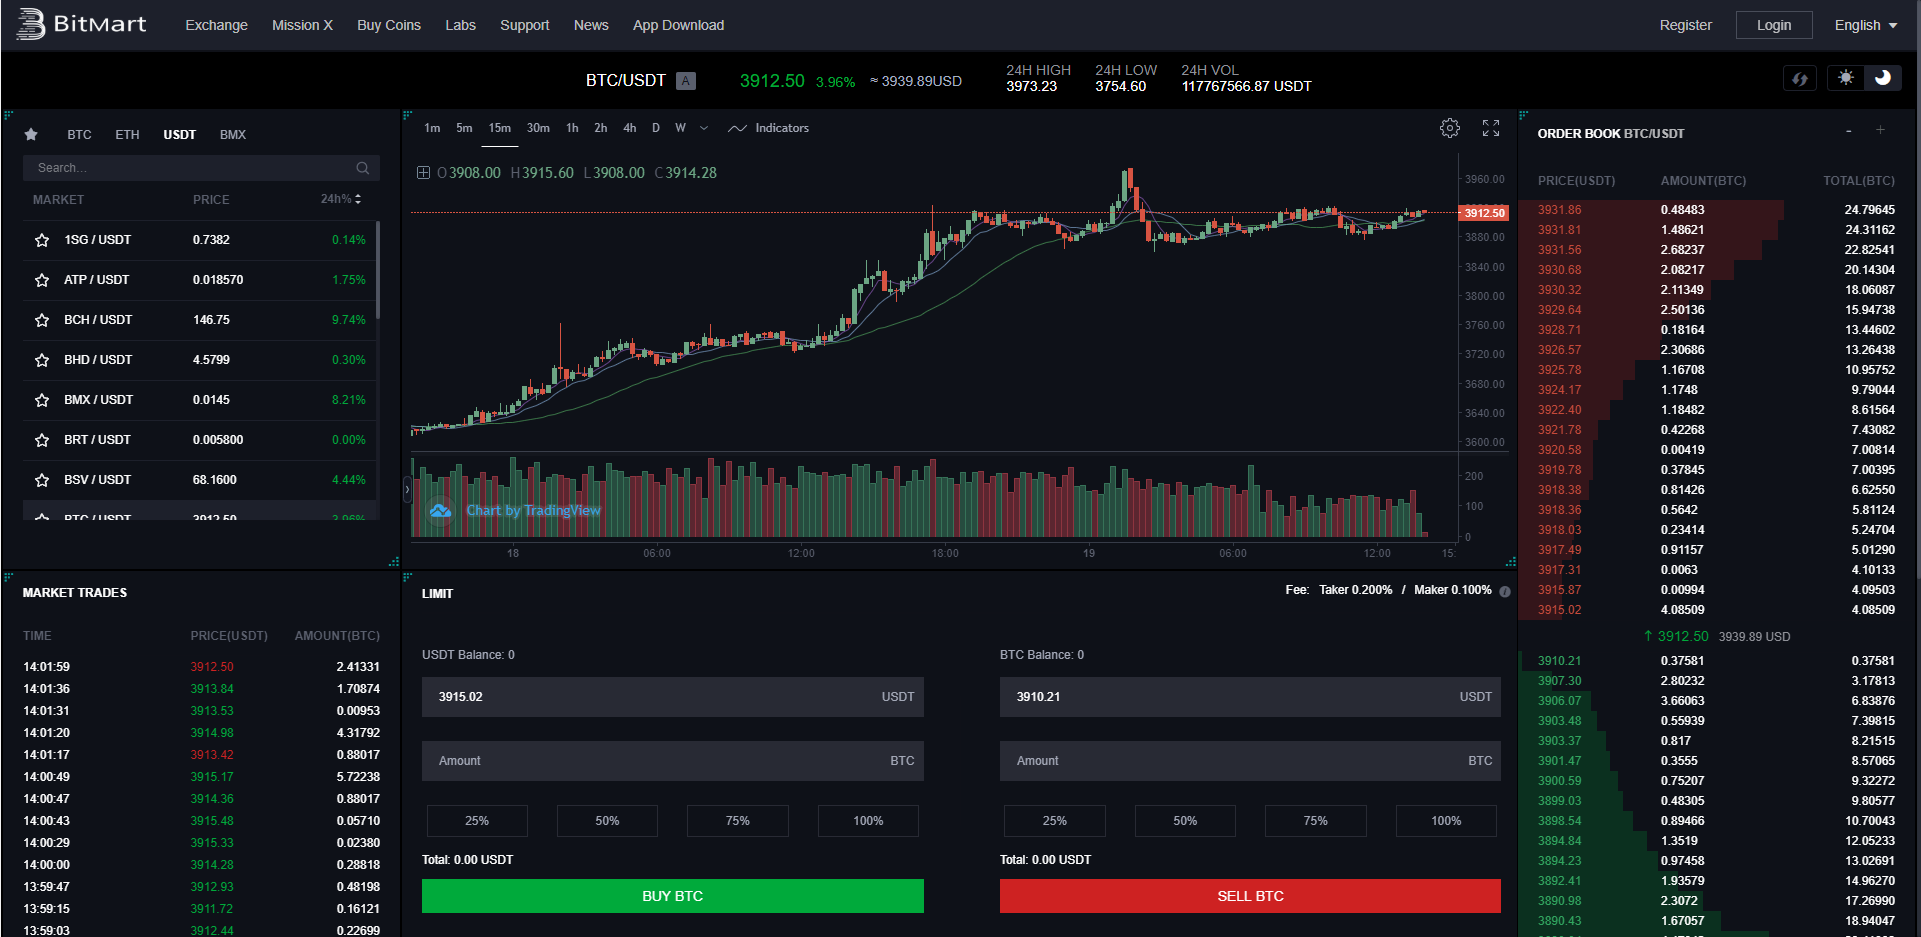Expand the chart to fullscreen
The height and width of the screenshot is (937, 1921).
coord(1490,128)
